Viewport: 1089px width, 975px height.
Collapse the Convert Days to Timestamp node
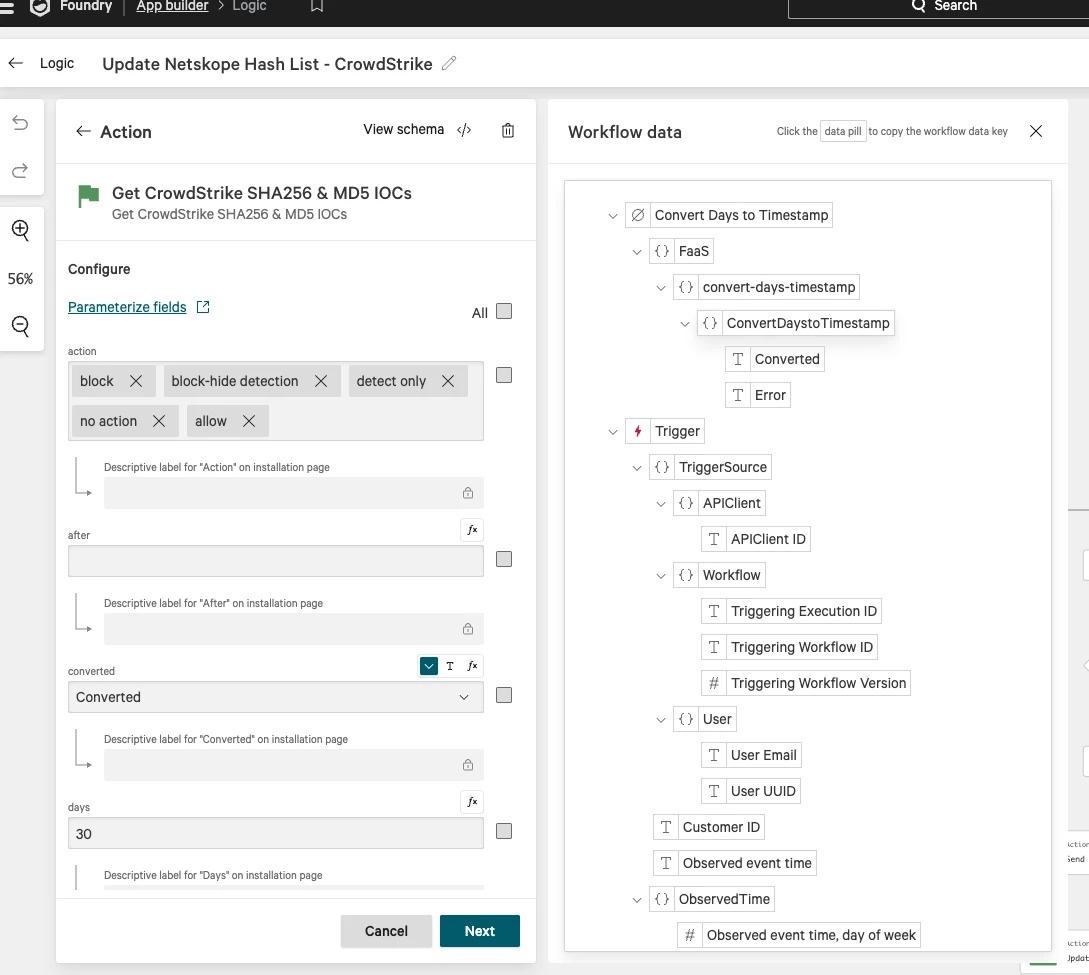pyautogui.click(x=613, y=216)
